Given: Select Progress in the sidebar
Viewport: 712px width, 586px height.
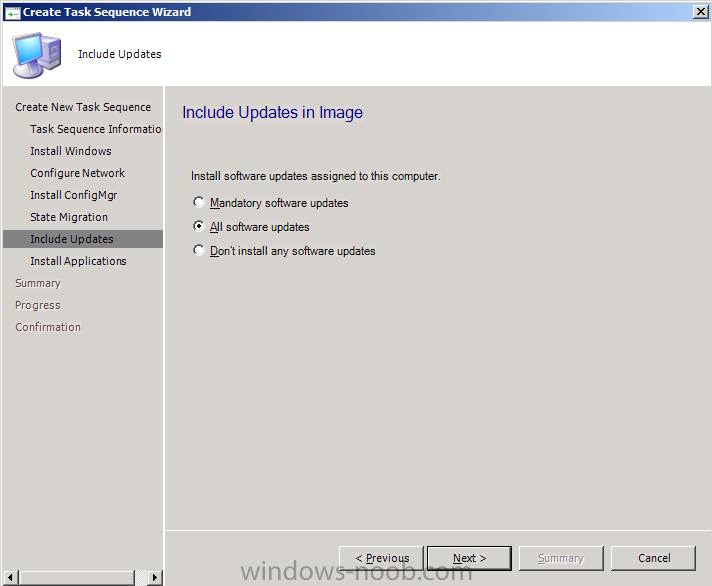Looking at the screenshot, I should click(x=38, y=305).
